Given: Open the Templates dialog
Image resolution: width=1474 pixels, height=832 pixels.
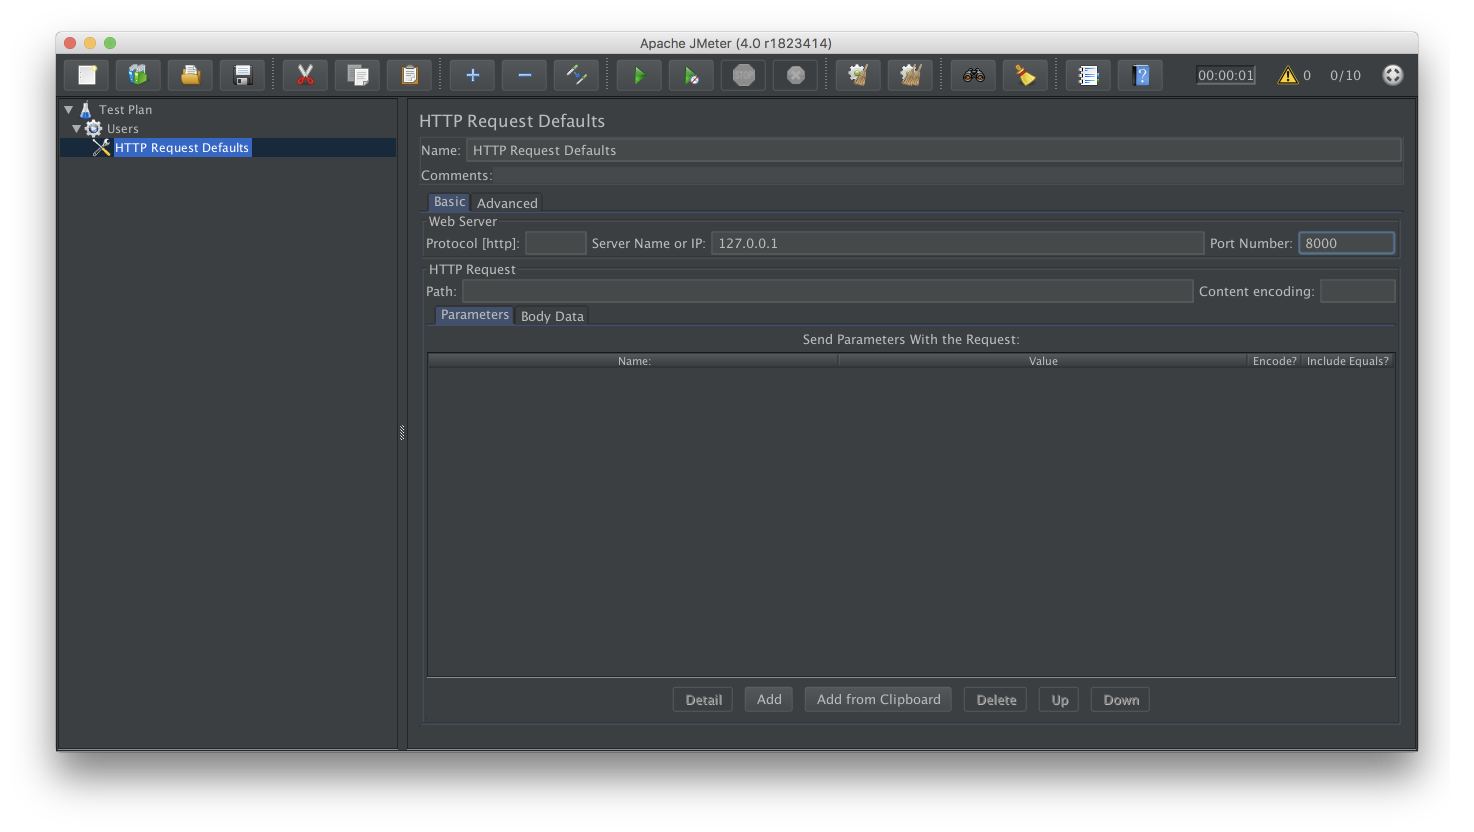Looking at the screenshot, I should [137, 74].
